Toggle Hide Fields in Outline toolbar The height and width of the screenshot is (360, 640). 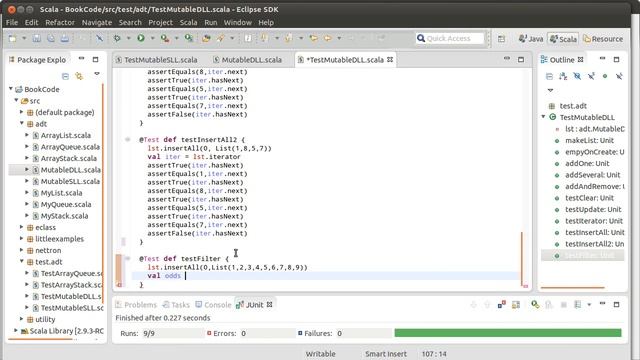point(577,76)
